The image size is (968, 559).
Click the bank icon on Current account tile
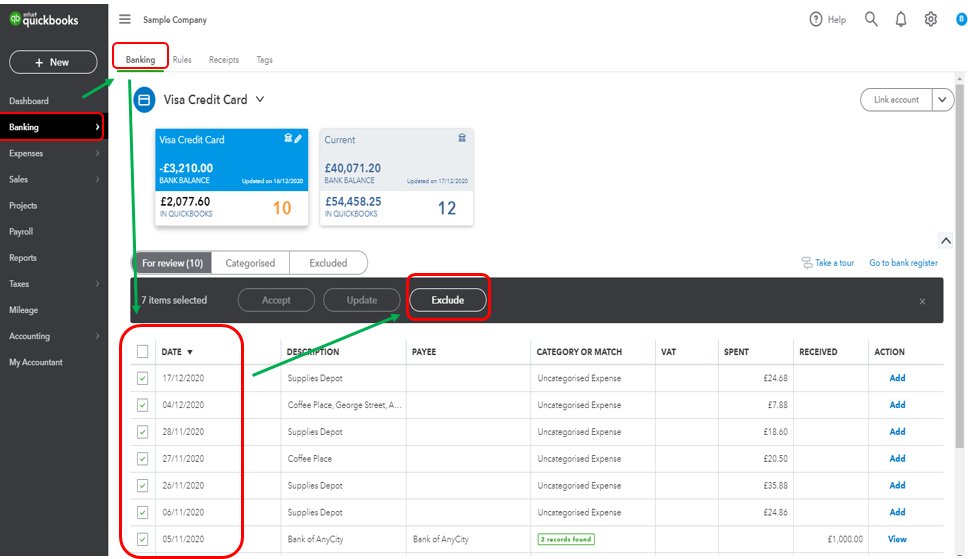point(462,138)
